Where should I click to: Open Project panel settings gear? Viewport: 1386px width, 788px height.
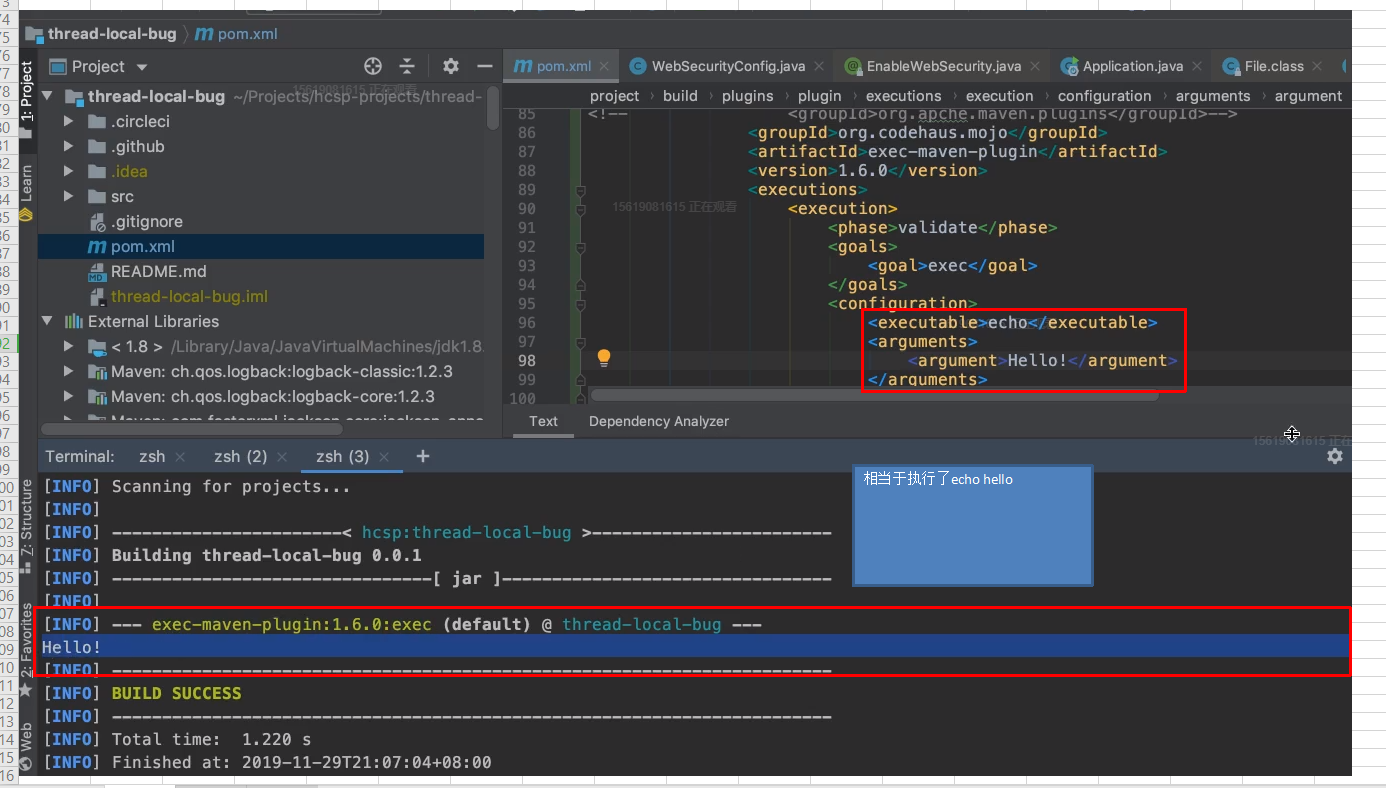451,66
